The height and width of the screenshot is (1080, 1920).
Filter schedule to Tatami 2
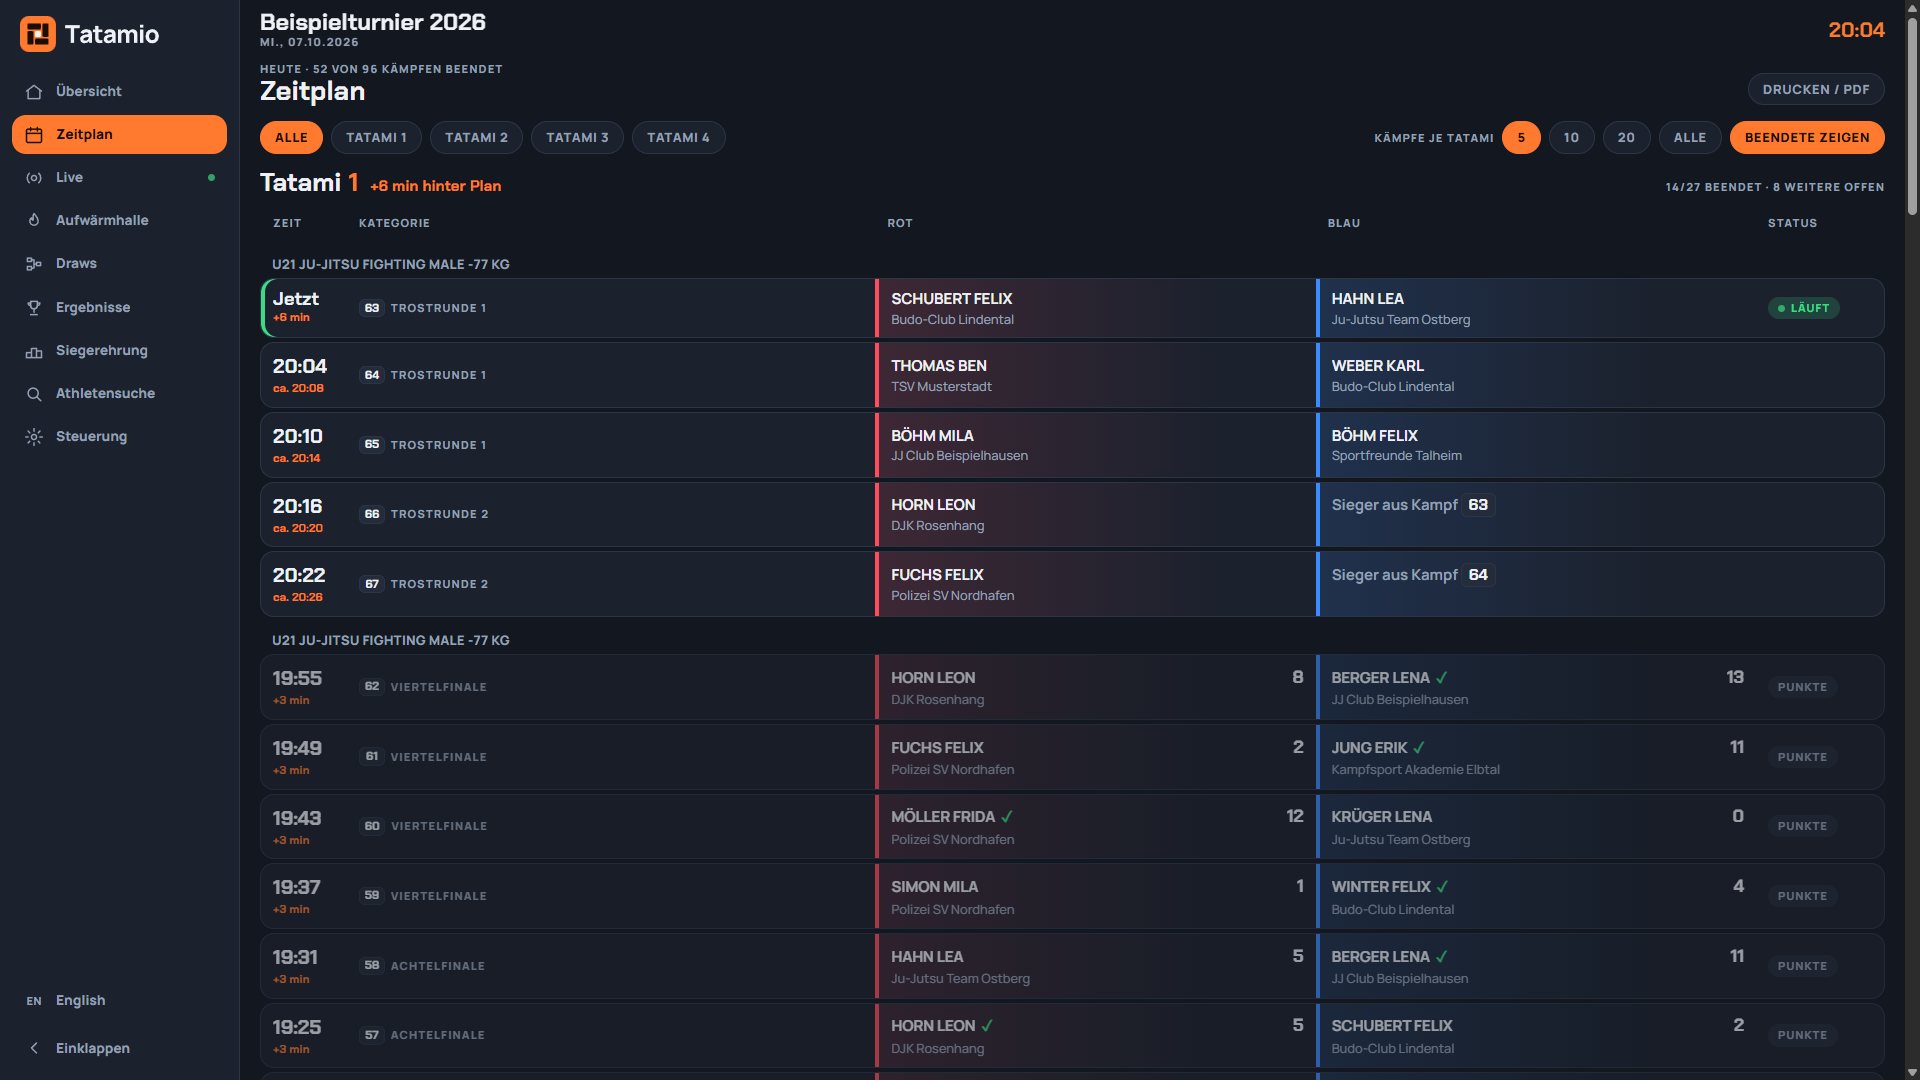476,138
